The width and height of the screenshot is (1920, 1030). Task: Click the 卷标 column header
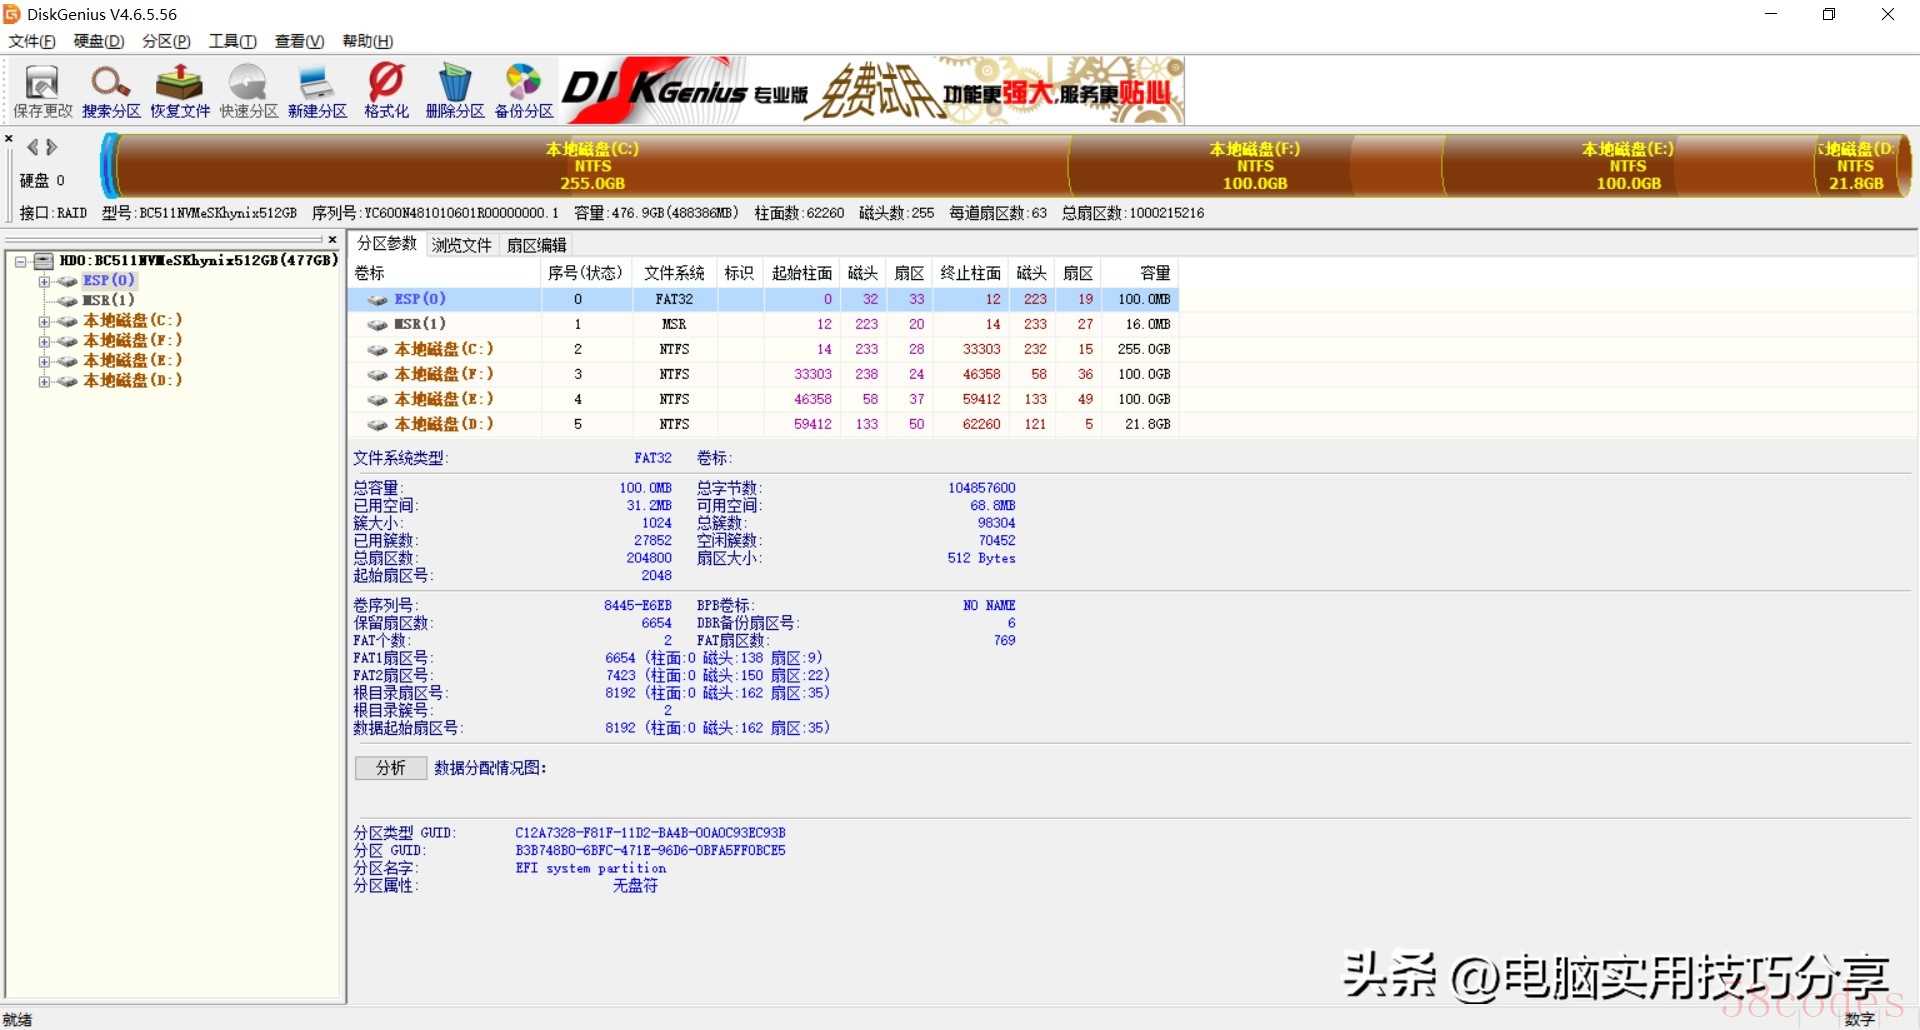pos(444,273)
